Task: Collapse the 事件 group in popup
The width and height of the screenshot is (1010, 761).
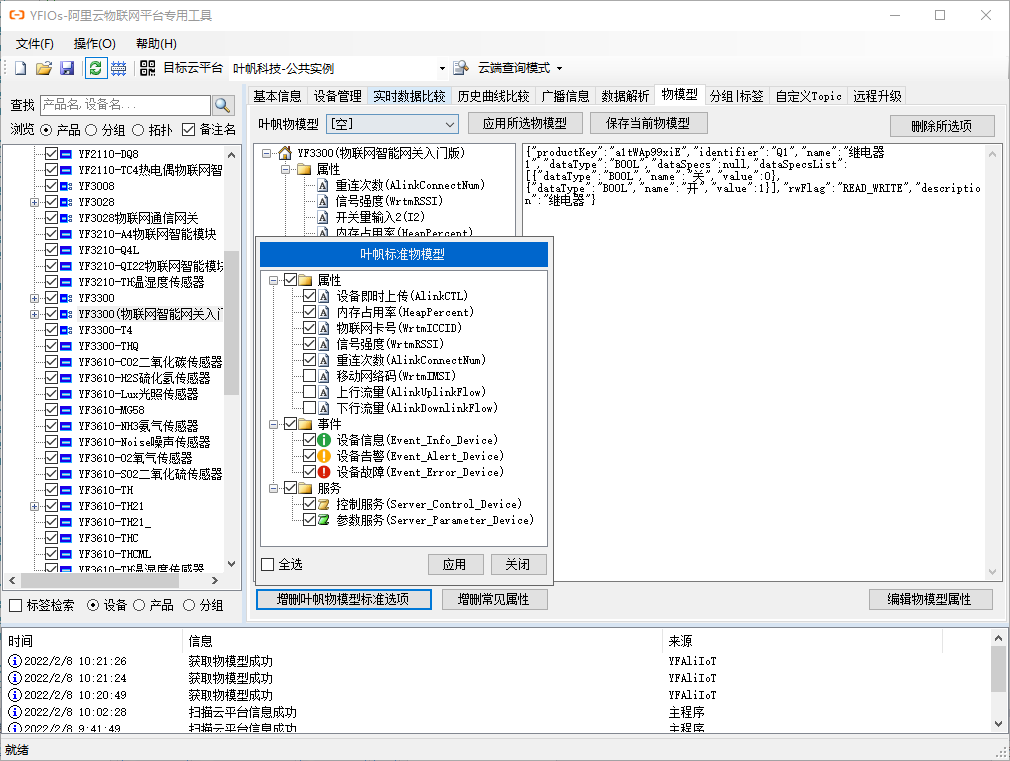Action: 273,424
